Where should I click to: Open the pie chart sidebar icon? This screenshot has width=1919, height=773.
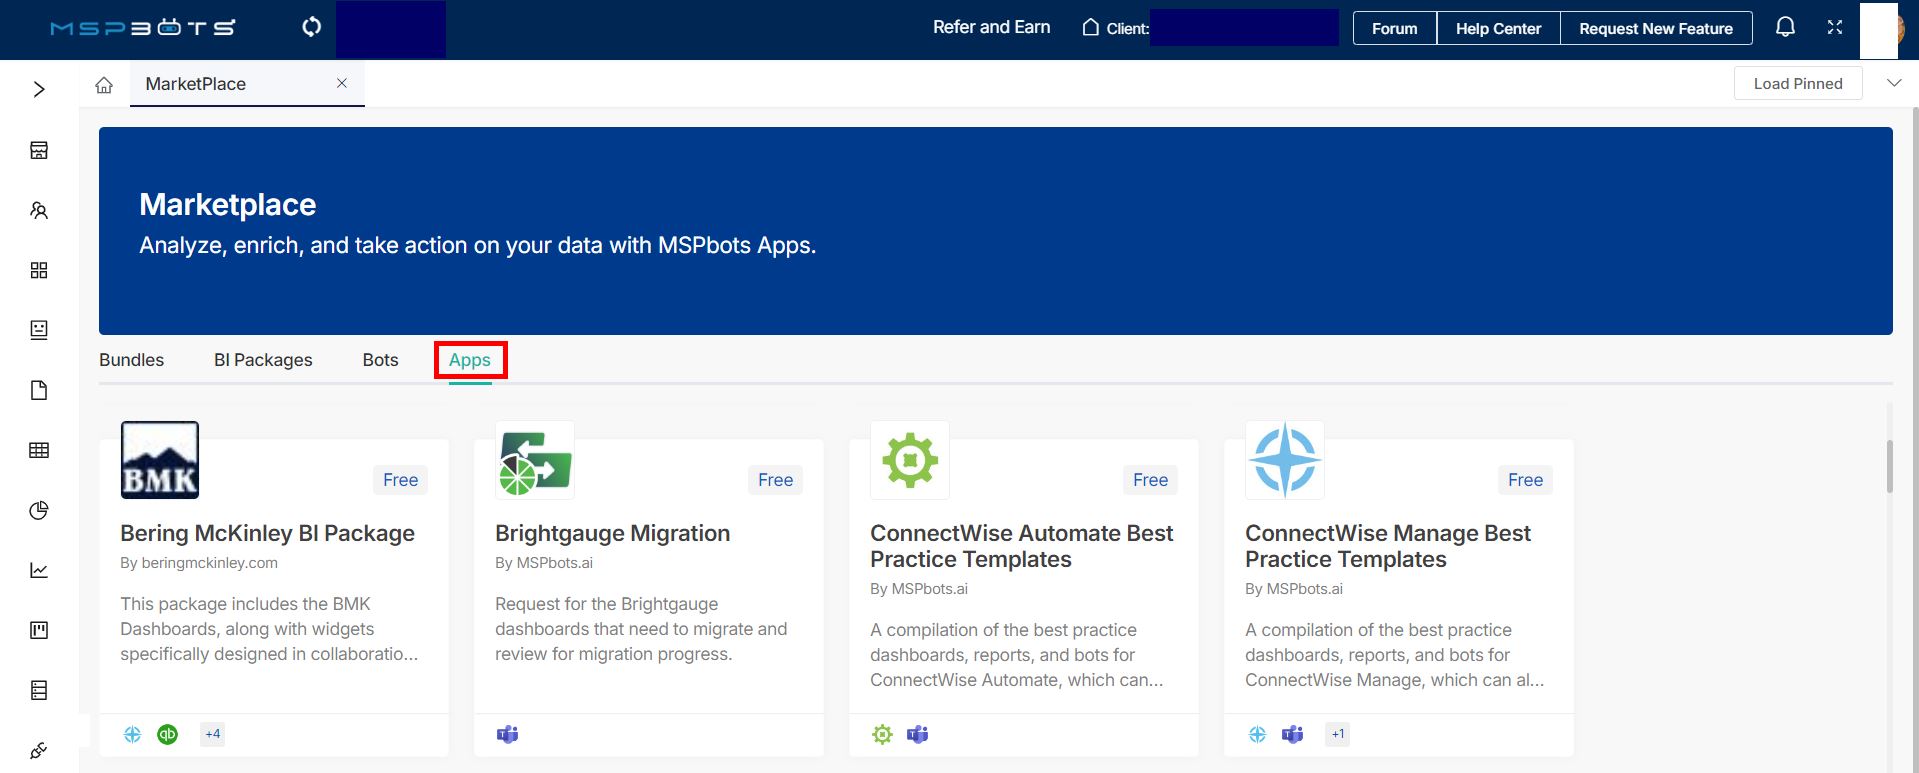(39, 510)
